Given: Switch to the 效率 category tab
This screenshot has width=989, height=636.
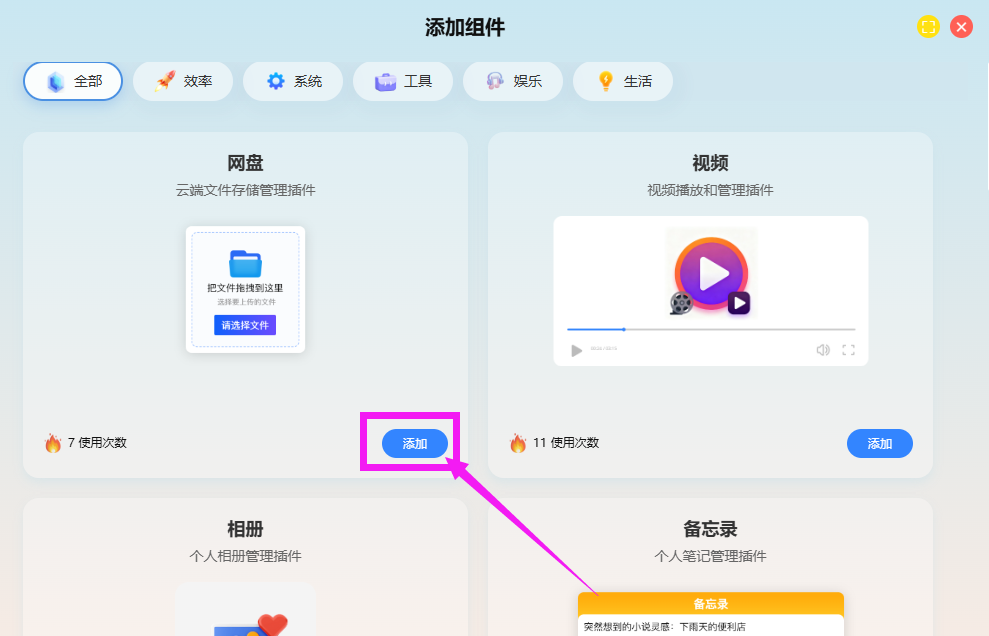Looking at the screenshot, I should coord(183,81).
